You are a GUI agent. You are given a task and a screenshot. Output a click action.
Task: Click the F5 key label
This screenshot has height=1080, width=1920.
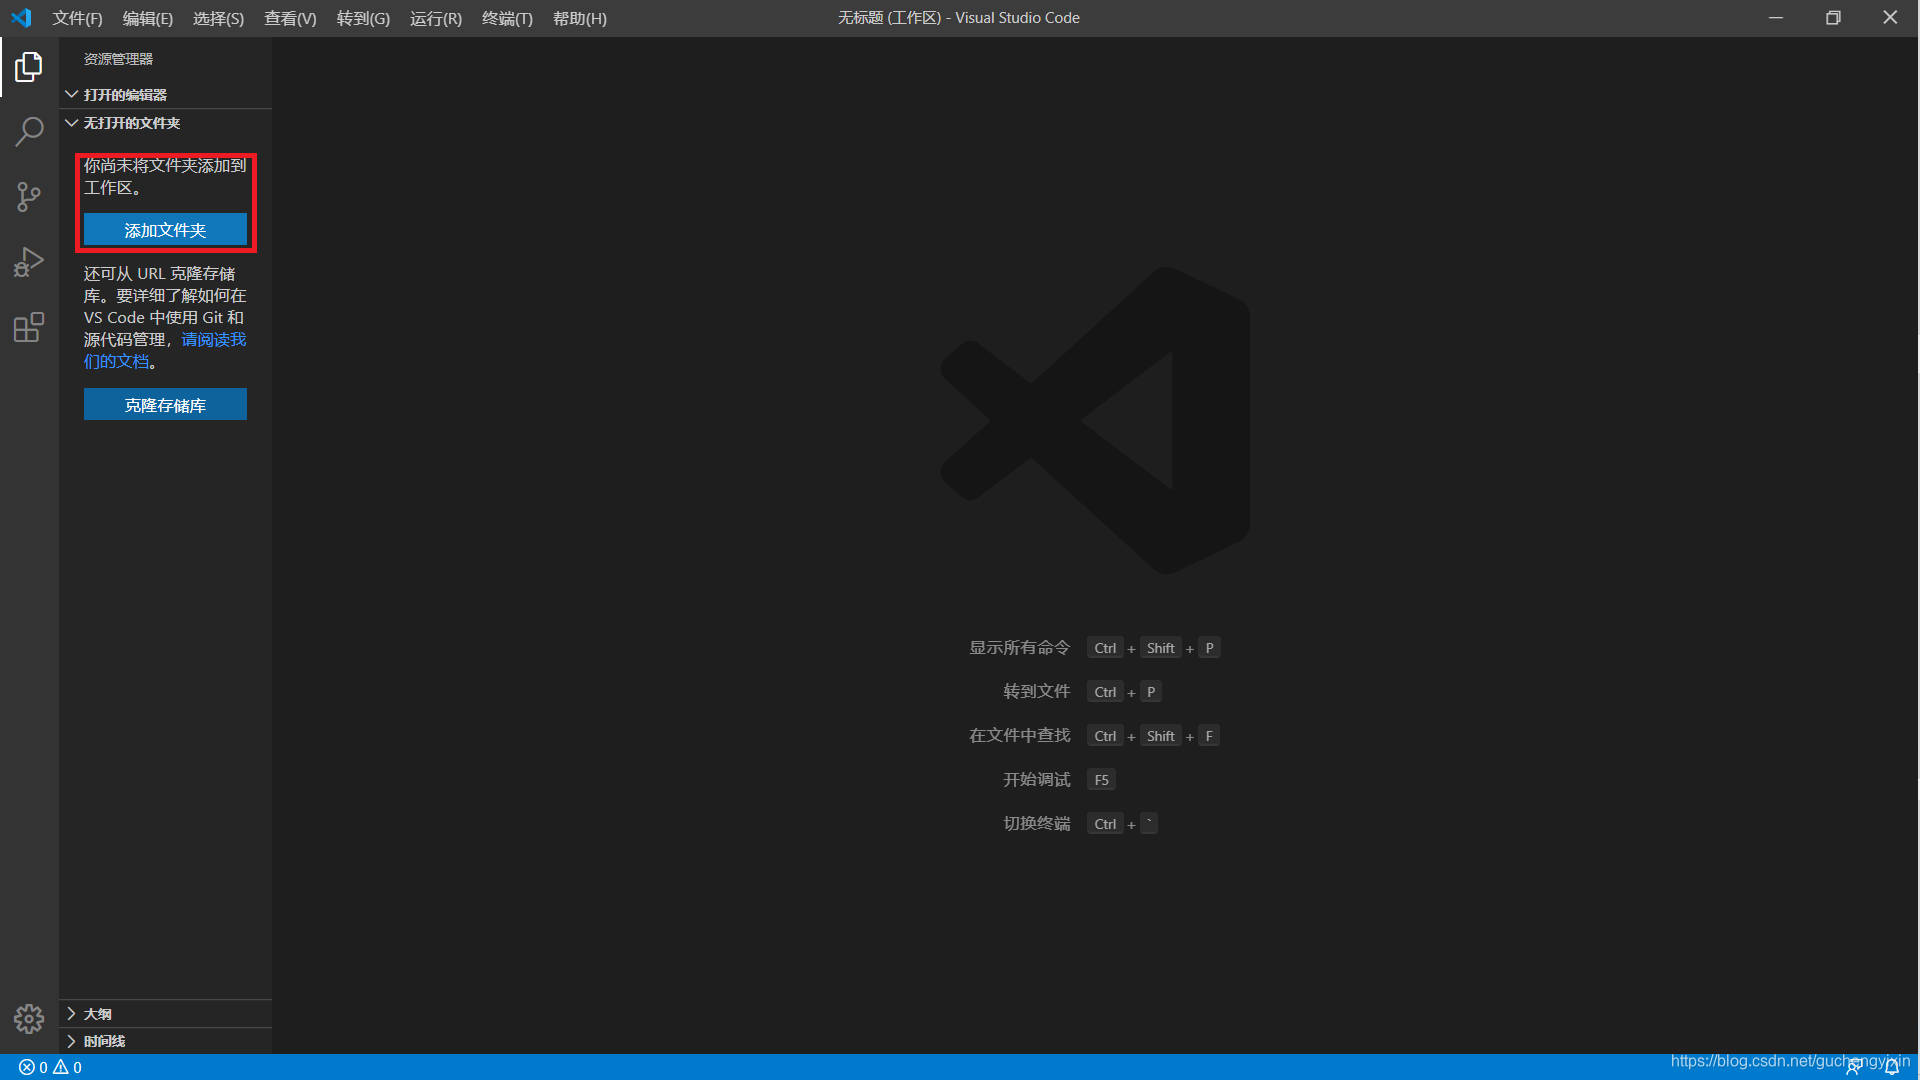(1101, 780)
